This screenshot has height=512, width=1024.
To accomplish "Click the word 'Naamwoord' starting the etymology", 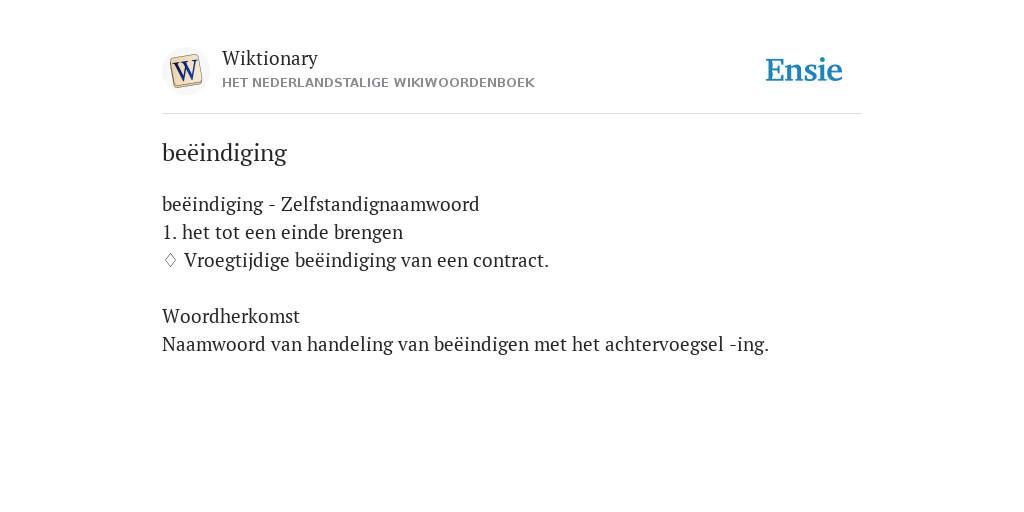I will pos(214,345).
